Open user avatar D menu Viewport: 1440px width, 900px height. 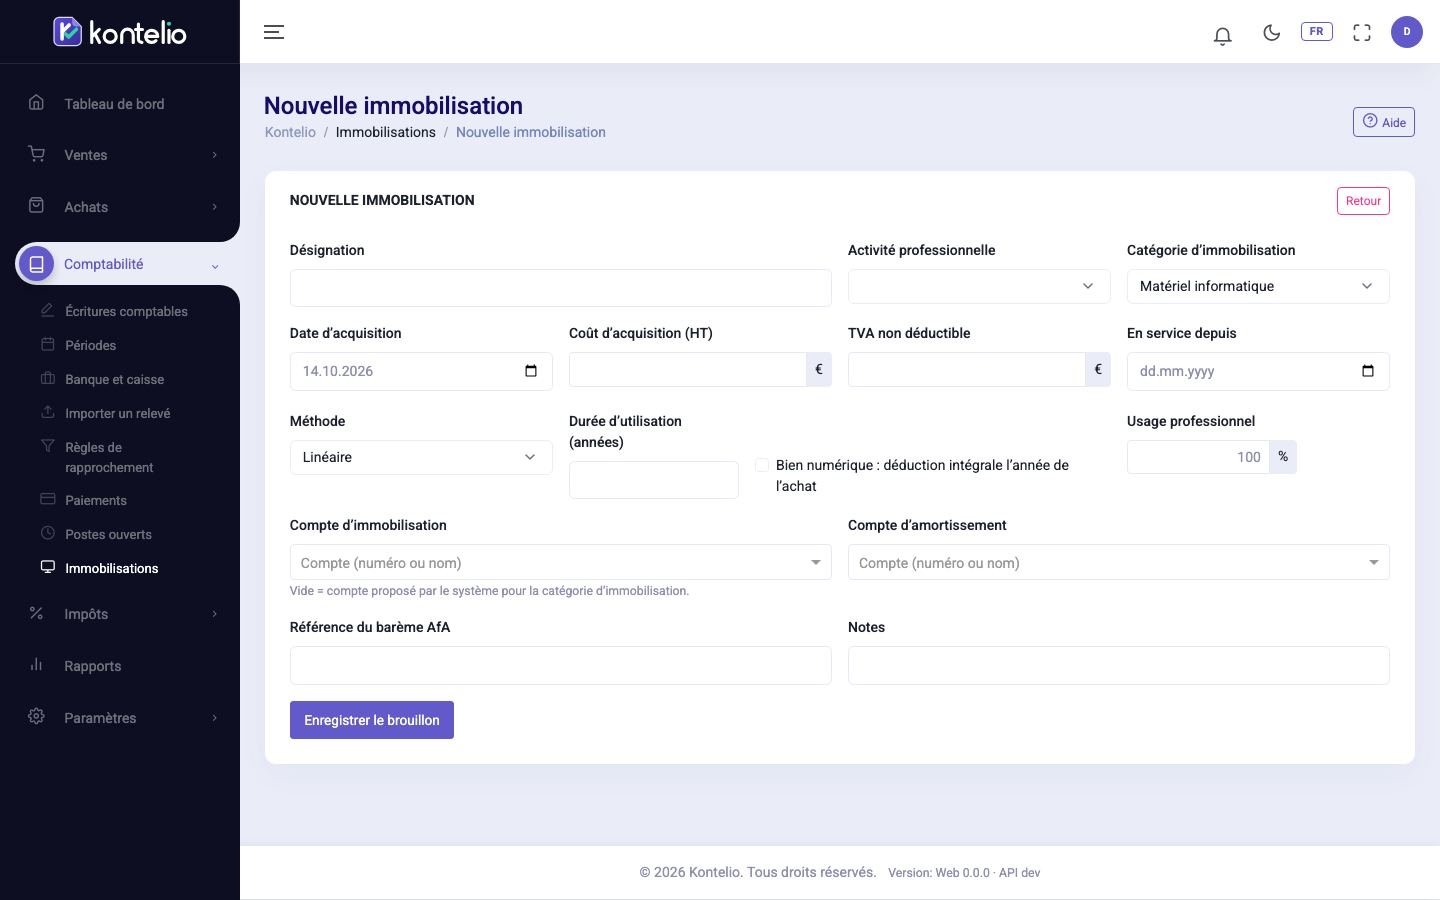tap(1407, 32)
